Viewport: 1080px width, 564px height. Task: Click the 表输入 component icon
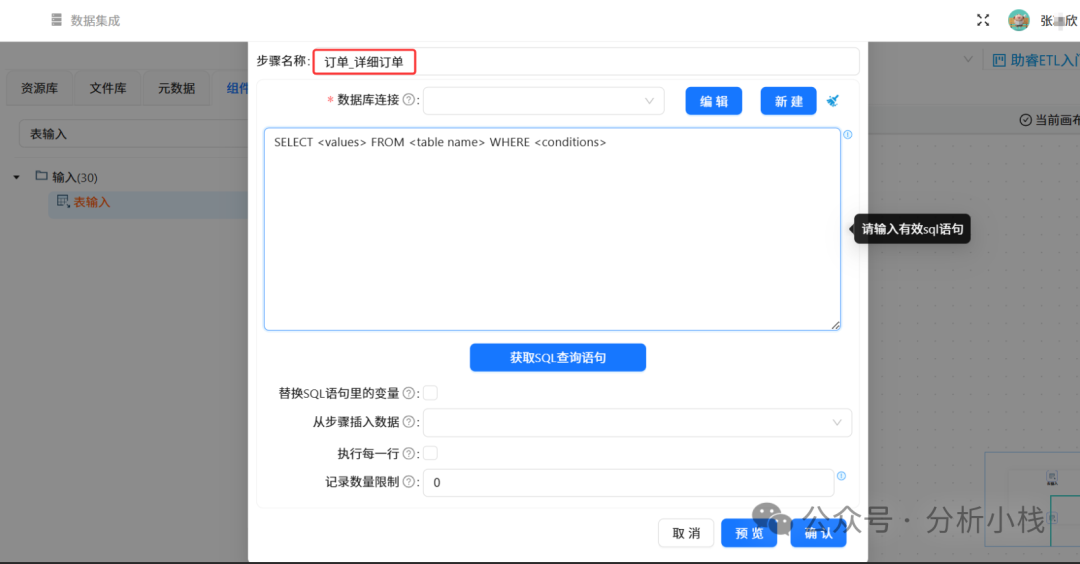(63, 201)
